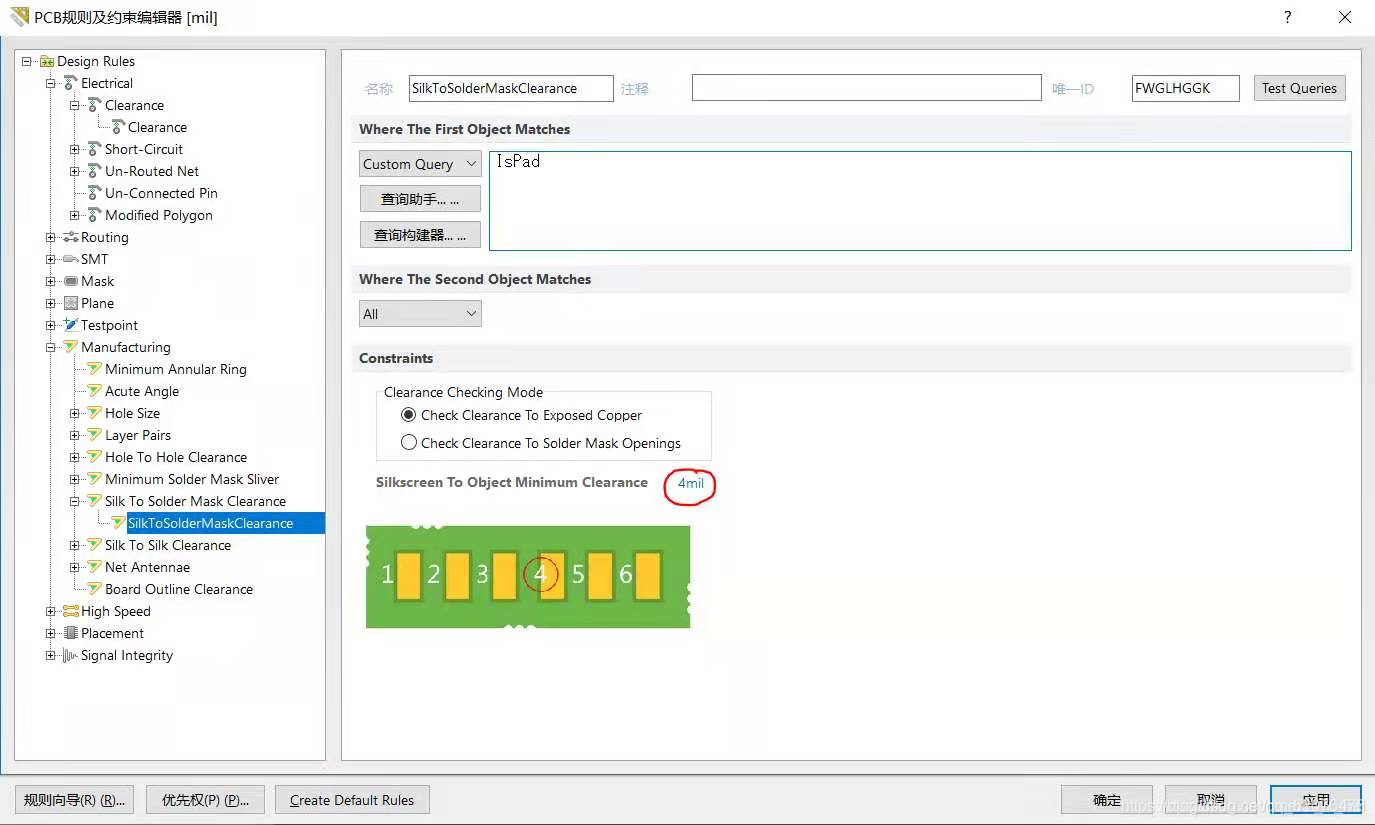Click the Short-Circuit rule icon
Image resolution: width=1375 pixels, height=825 pixels.
pyautogui.click(x=95, y=149)
